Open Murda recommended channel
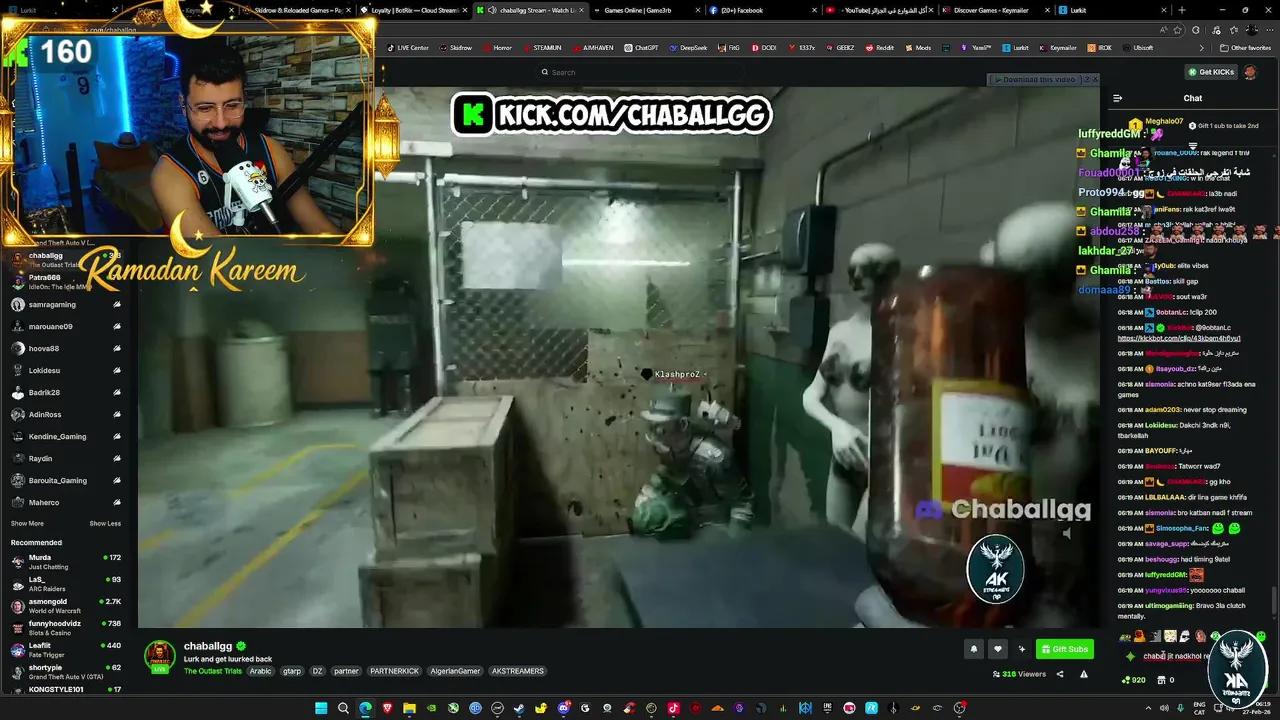 click(66, 561)
